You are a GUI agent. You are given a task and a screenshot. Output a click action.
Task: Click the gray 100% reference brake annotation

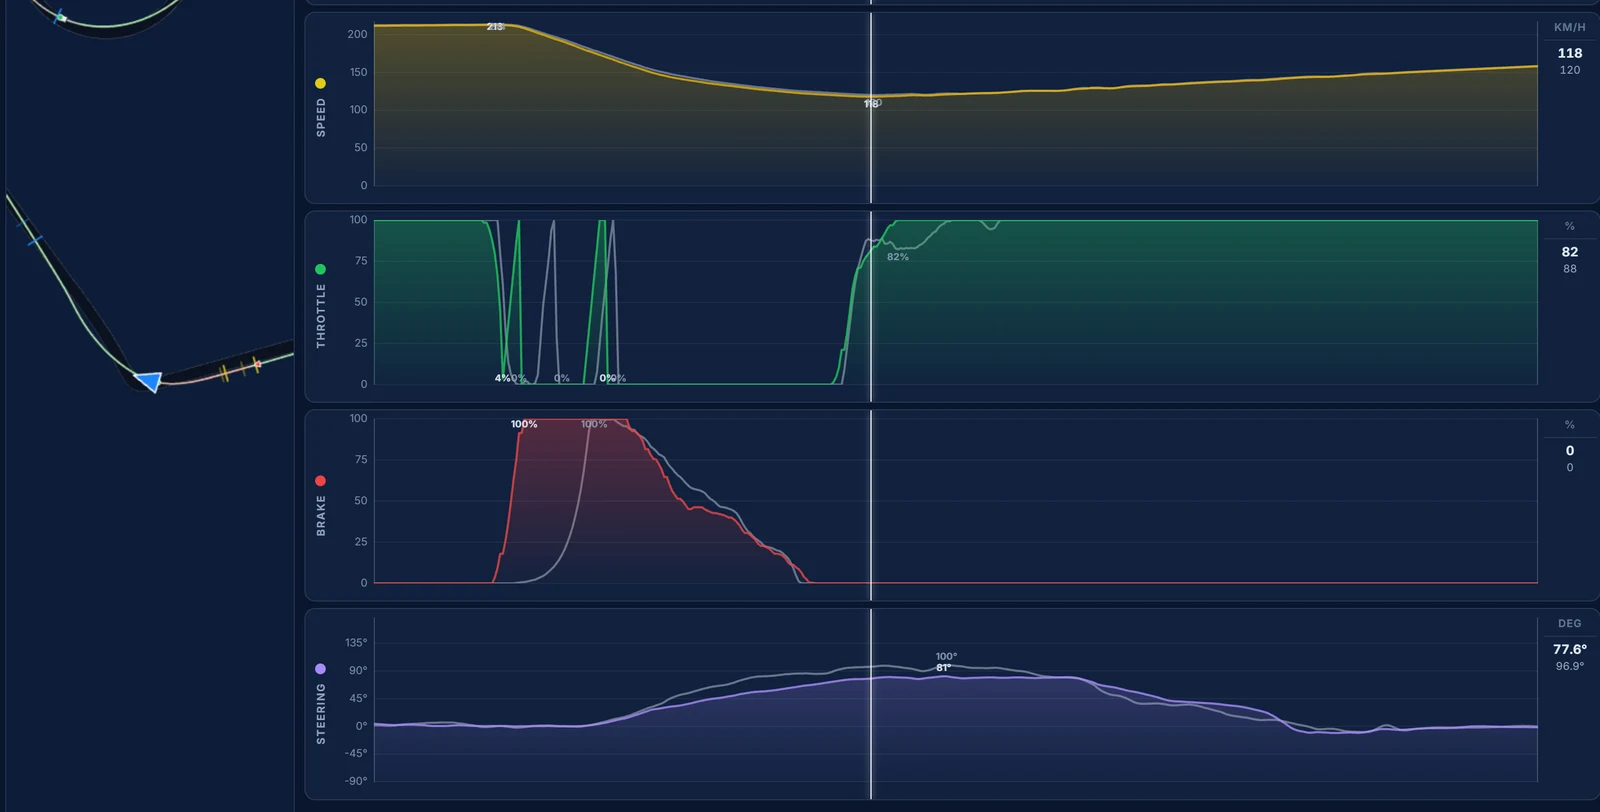coord(594,424)
